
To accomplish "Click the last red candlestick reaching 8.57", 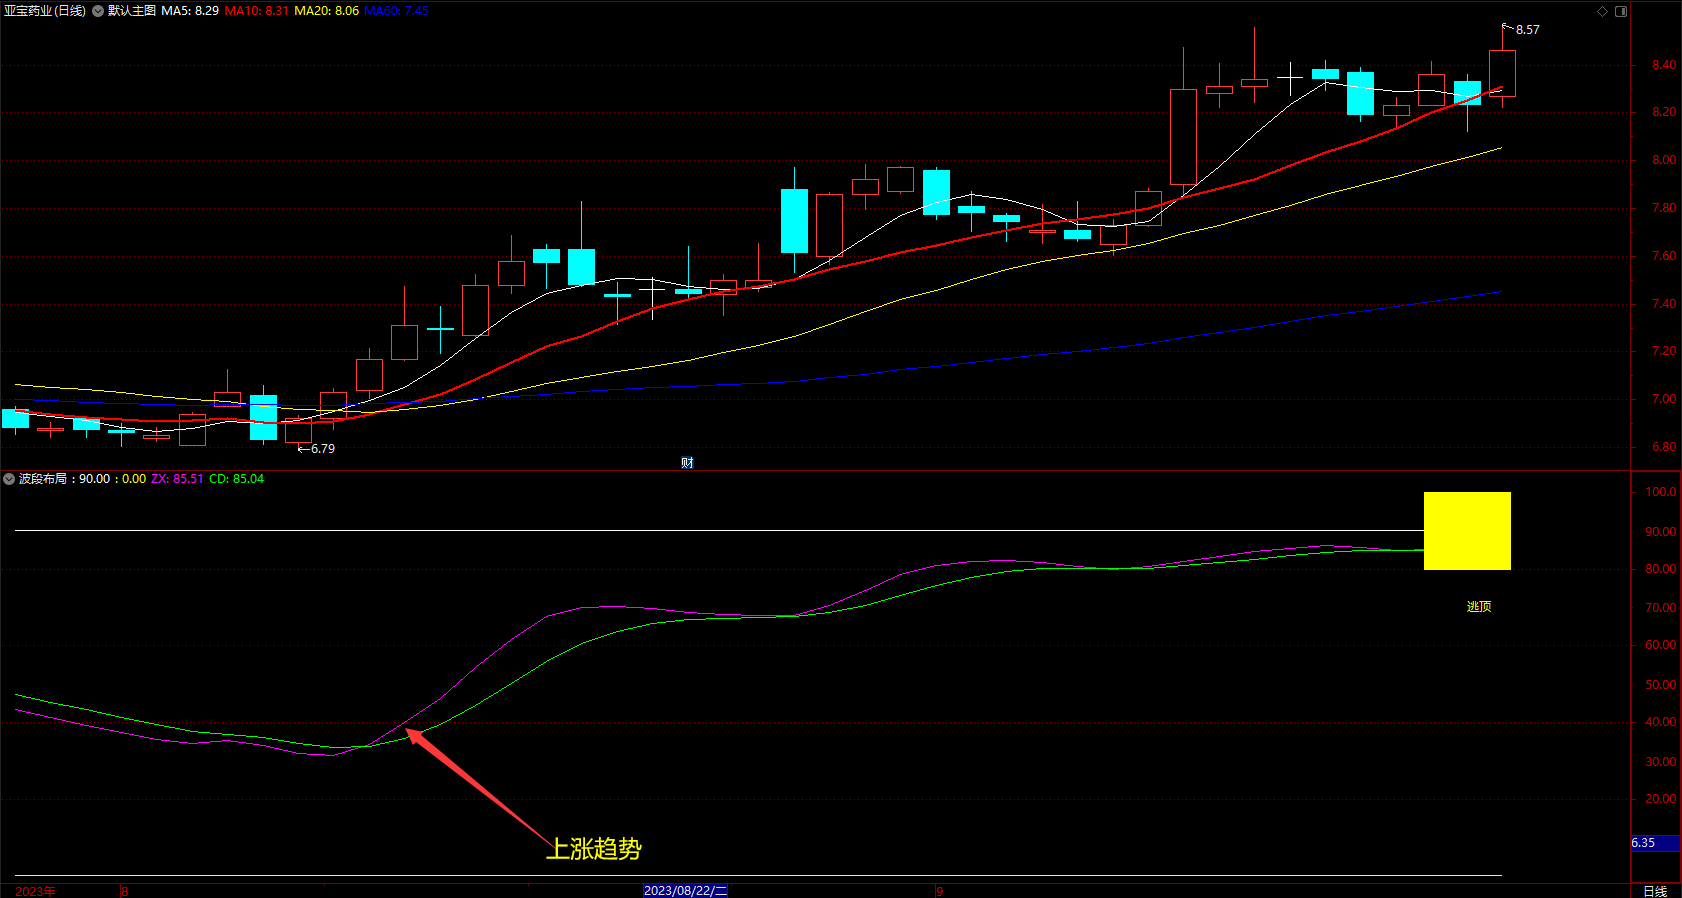I will 1502,73.
